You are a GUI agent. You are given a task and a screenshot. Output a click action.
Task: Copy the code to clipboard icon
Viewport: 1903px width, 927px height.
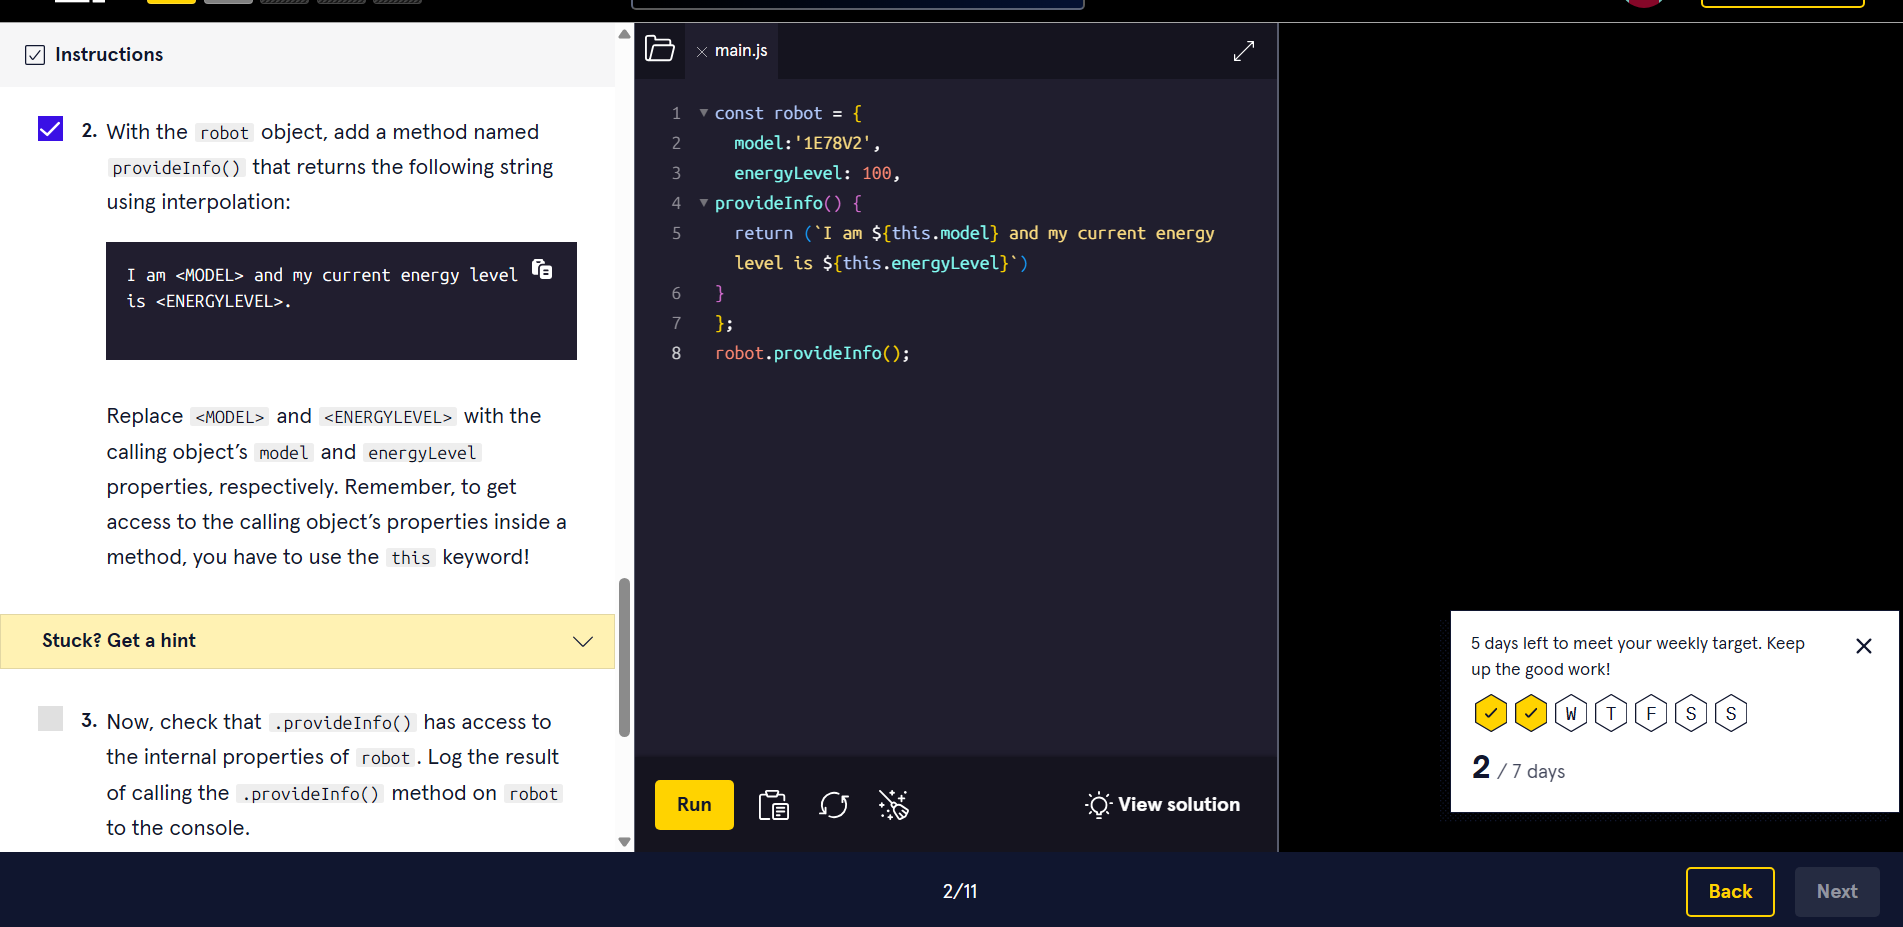point(773,805)
